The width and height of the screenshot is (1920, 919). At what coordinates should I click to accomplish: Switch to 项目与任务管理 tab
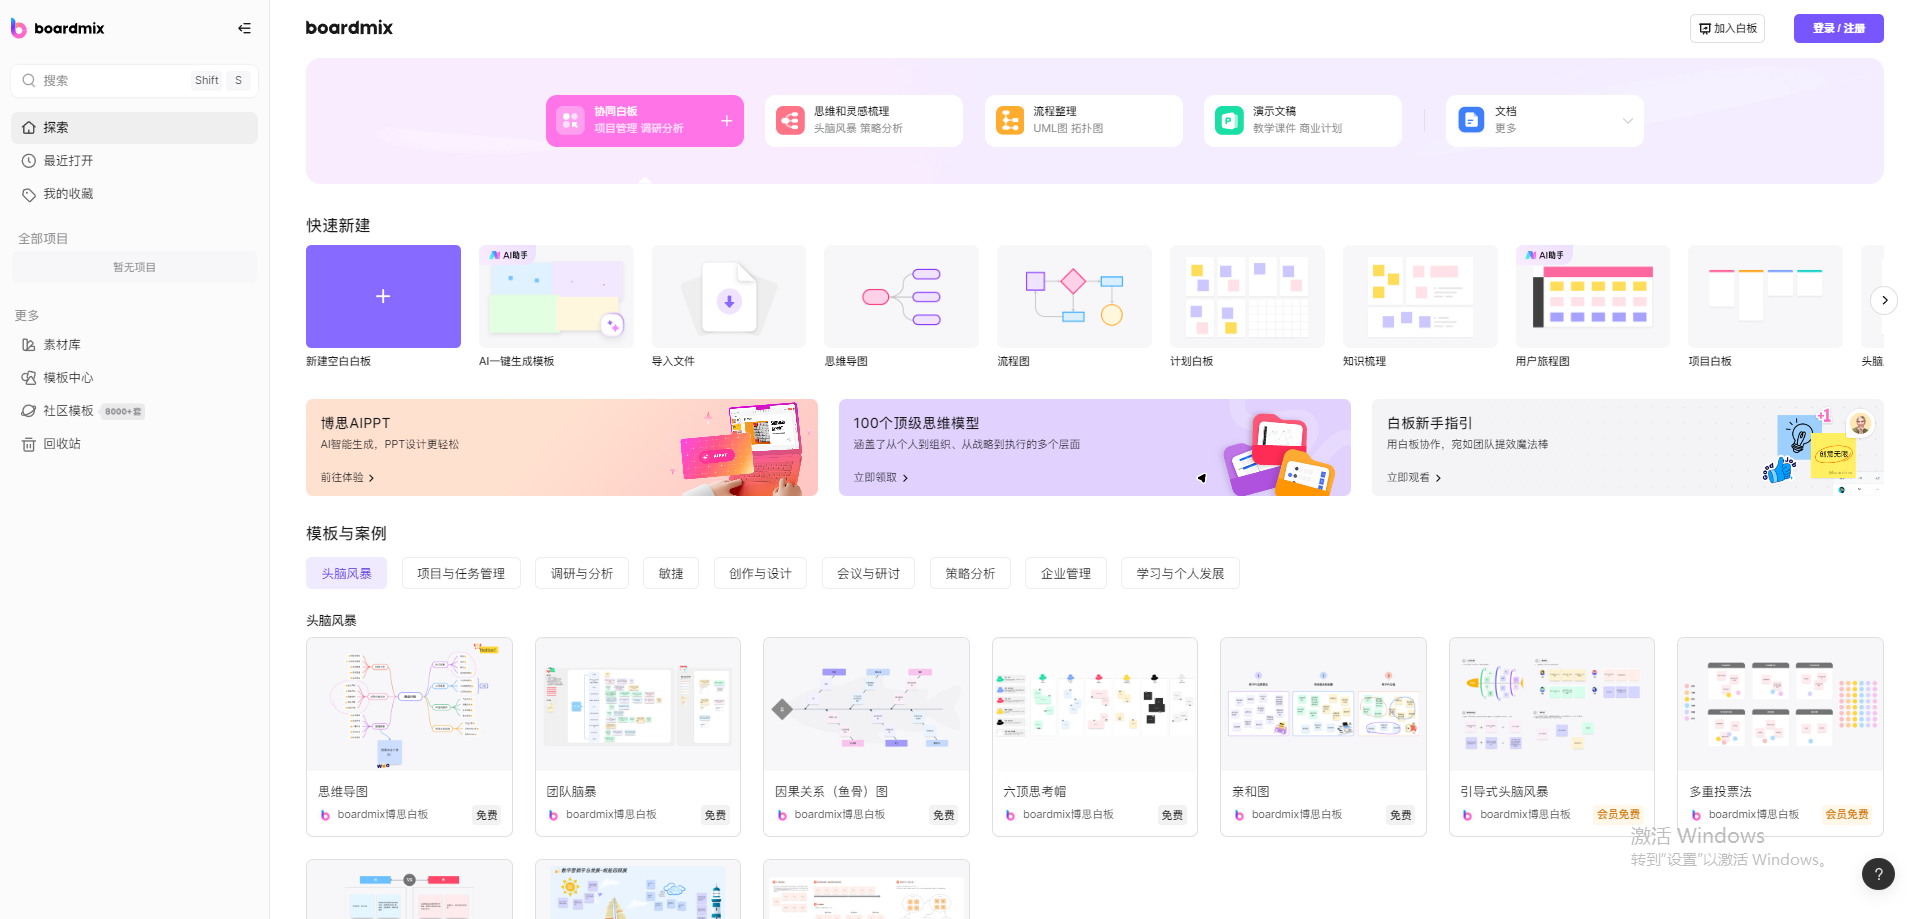(461, 574)
